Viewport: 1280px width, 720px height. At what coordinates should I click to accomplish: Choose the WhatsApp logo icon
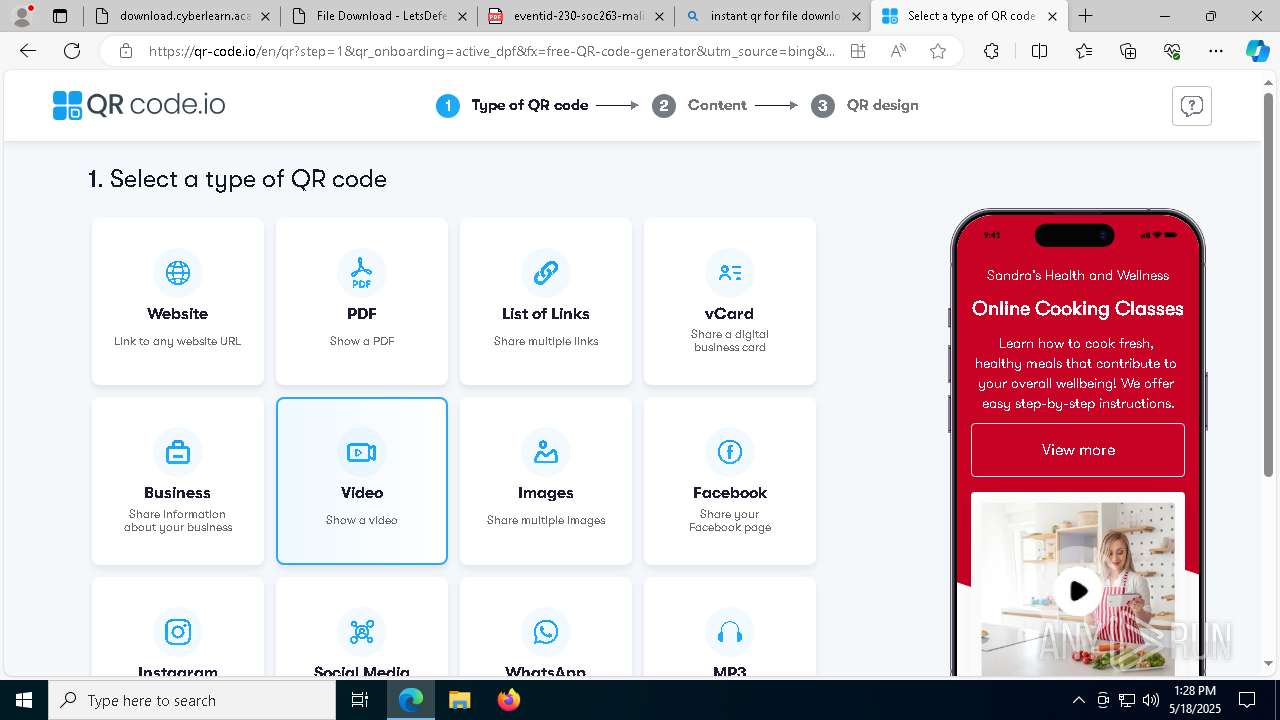pos(545,631)
